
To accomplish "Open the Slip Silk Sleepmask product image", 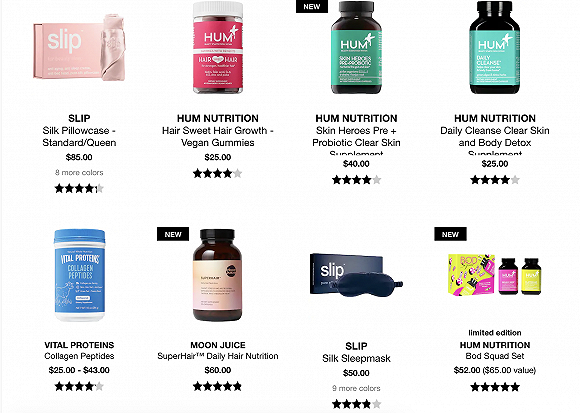I will coord(356,275).
